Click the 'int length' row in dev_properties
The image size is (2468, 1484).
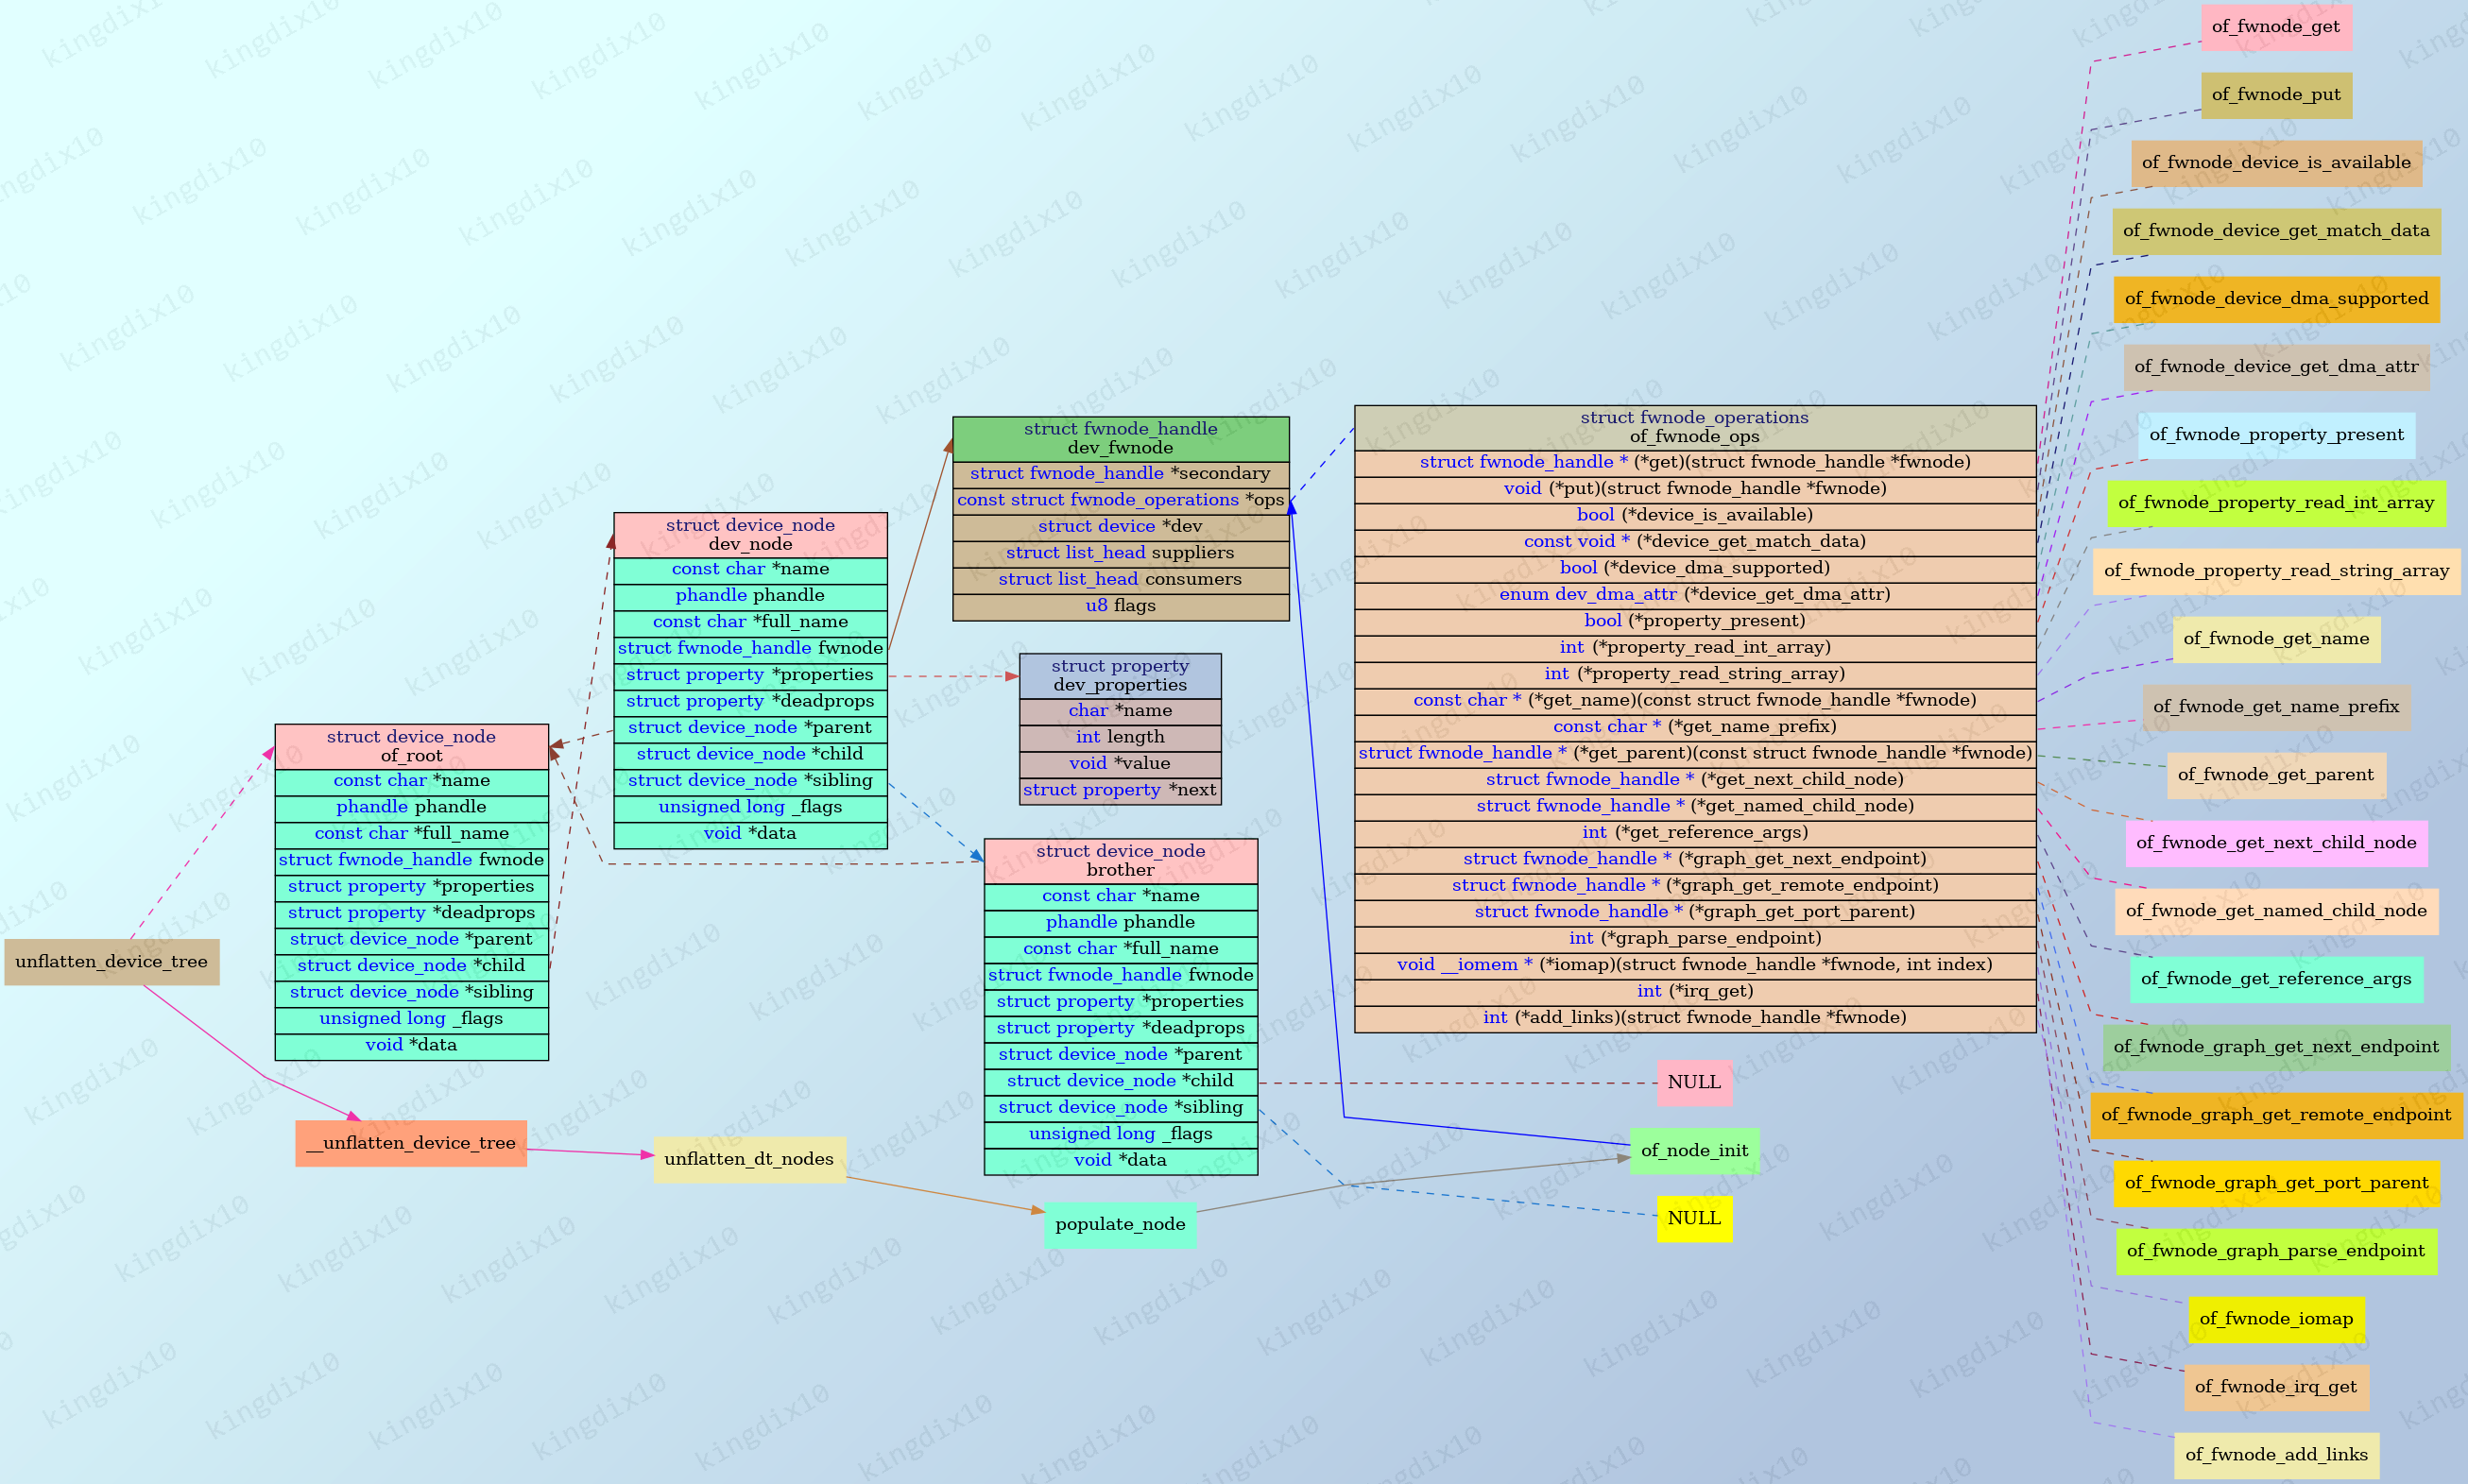pos(1120,738)
